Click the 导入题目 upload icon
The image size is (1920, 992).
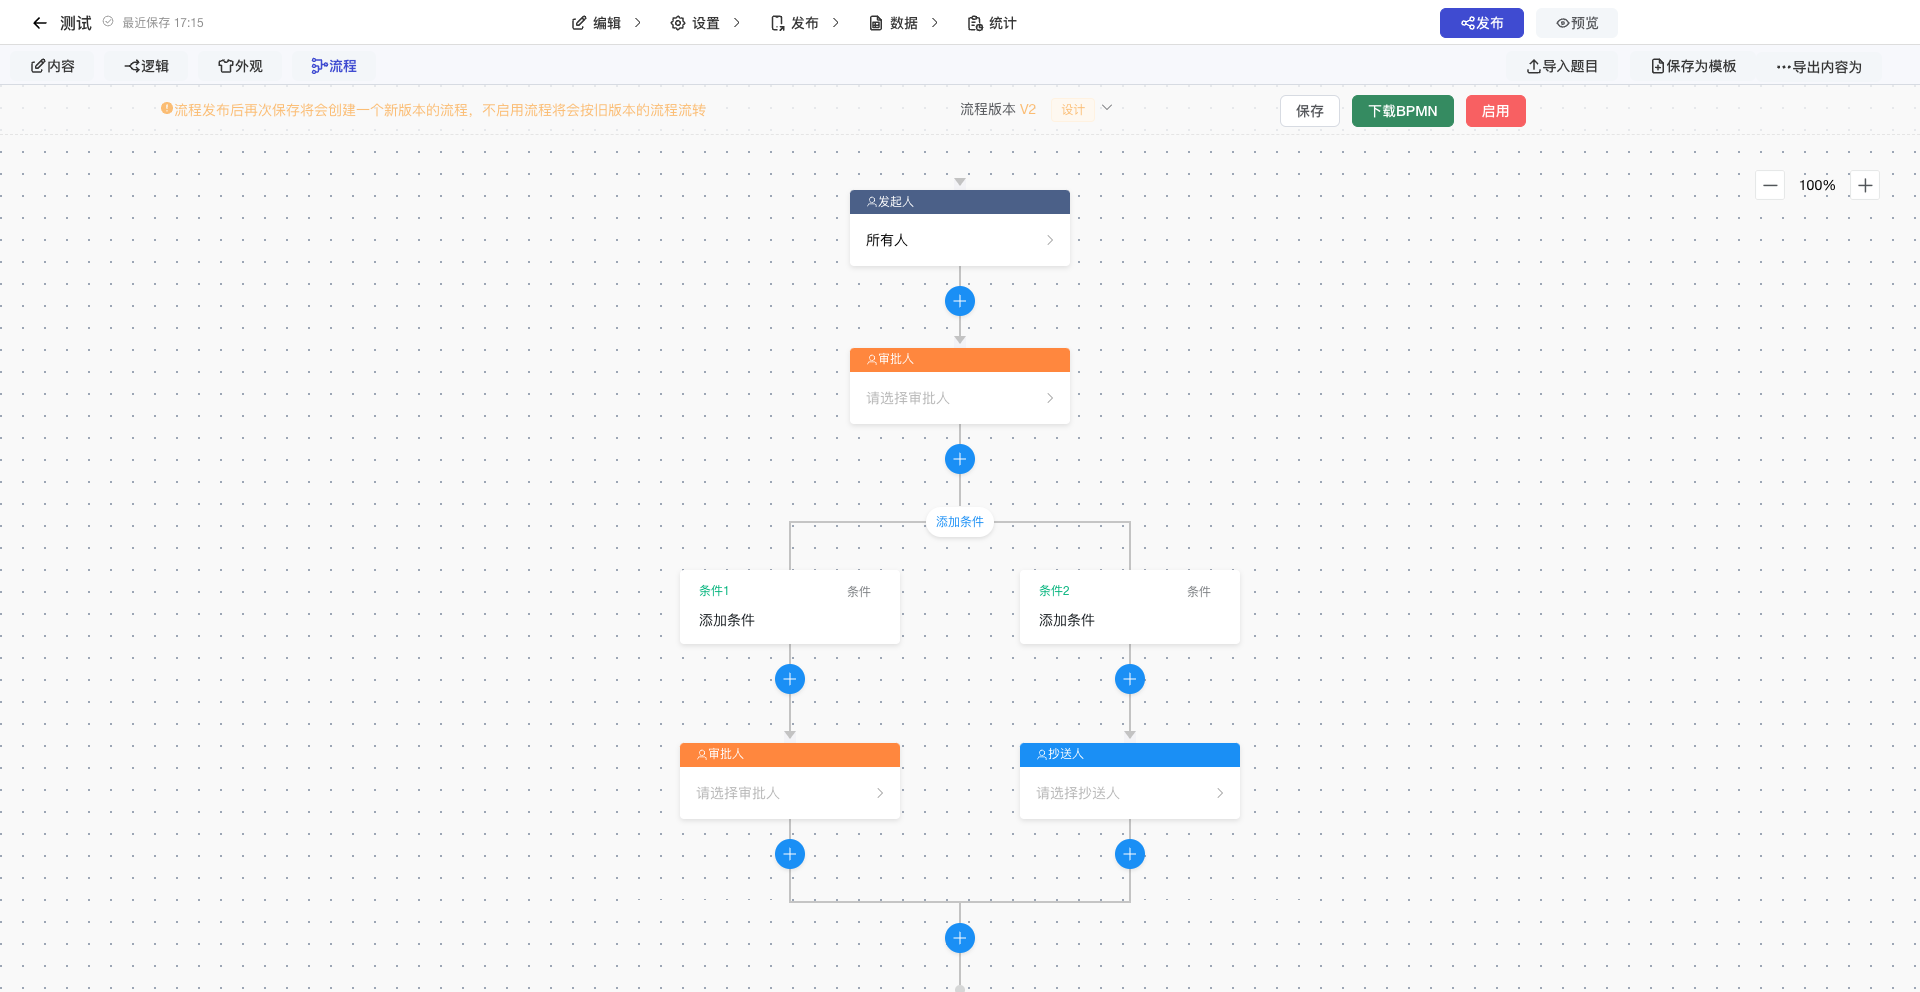click(x=1533, y=66)
